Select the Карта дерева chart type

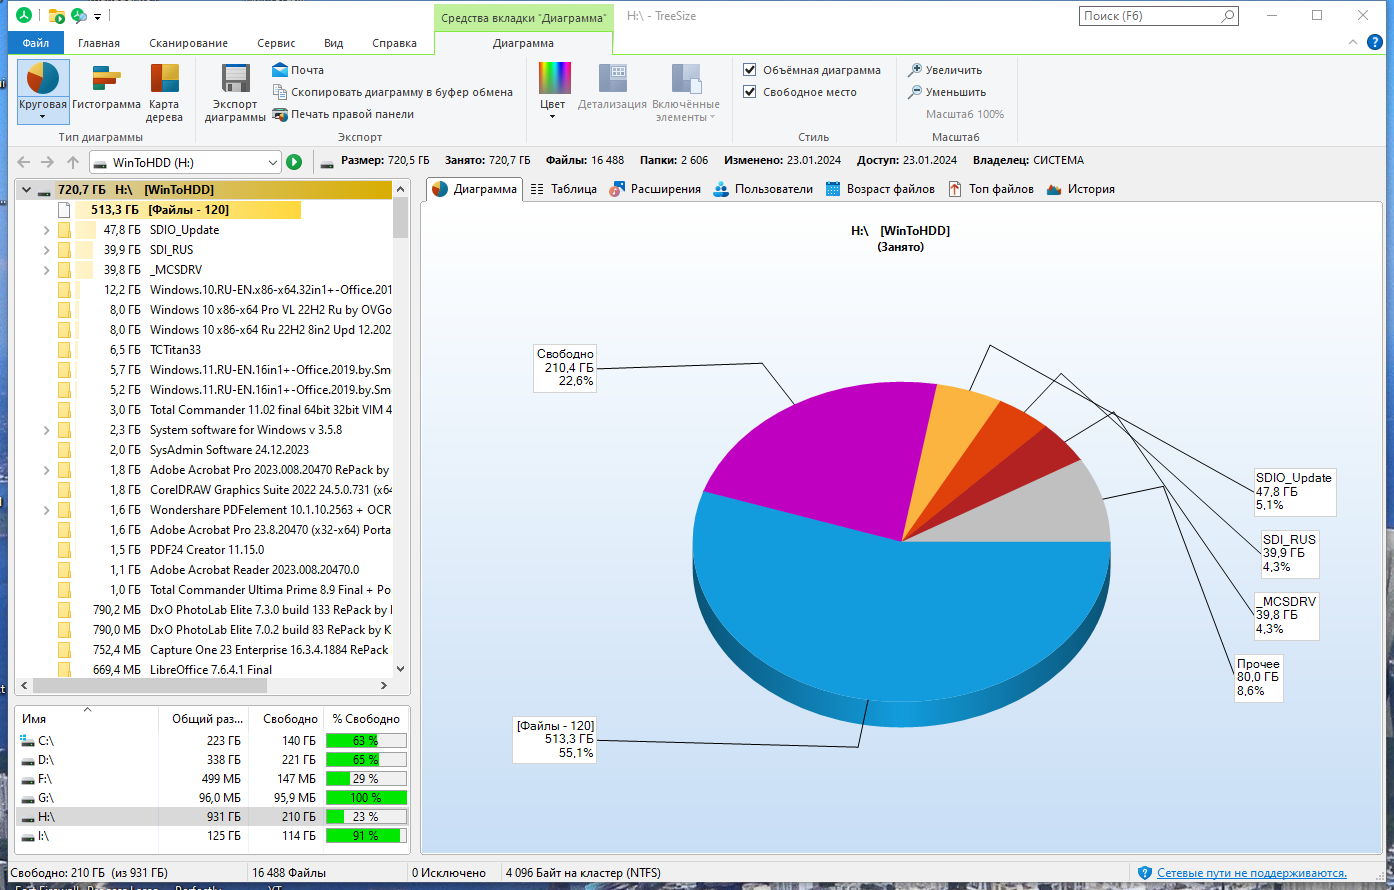coord(164,92)
